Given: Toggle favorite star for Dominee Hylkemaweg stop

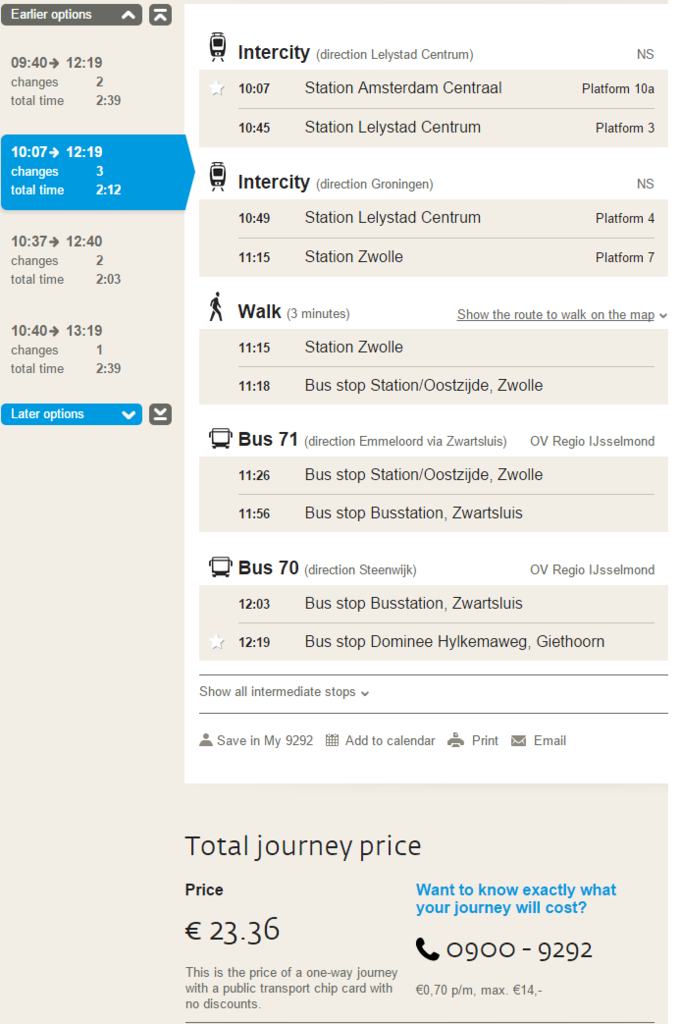Looking at the screenshot, I should pyautogui.click(x=217, y=642).
